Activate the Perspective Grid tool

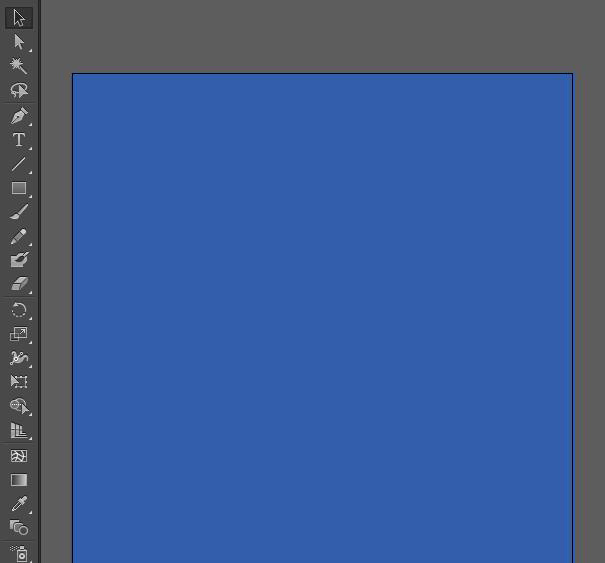coord(19,430)
